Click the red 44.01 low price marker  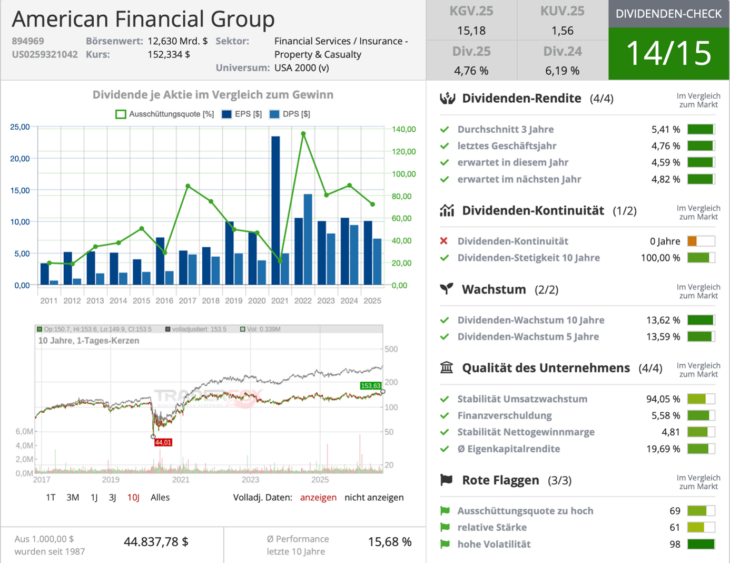[163, 442]
